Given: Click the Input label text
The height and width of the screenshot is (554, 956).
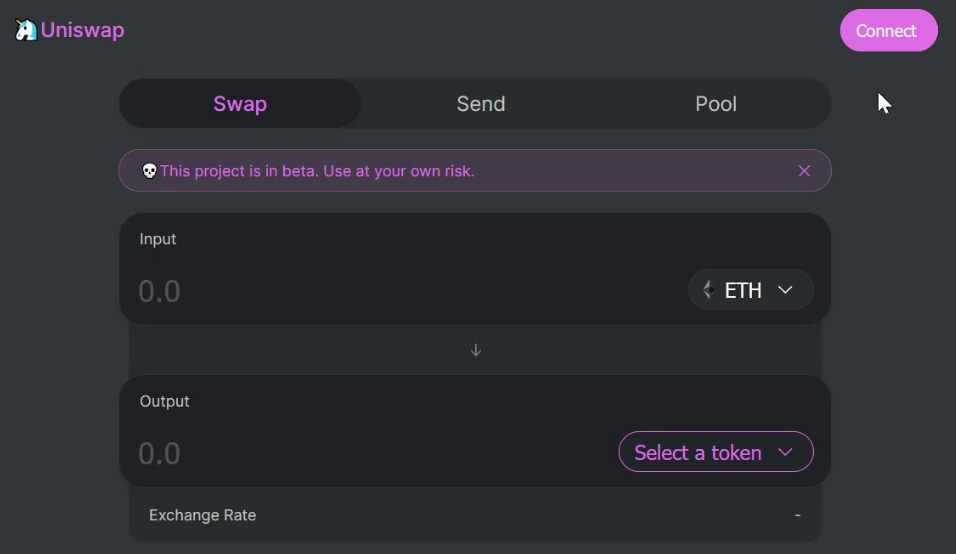Looking at the screenshot, I should coord(158,239).
